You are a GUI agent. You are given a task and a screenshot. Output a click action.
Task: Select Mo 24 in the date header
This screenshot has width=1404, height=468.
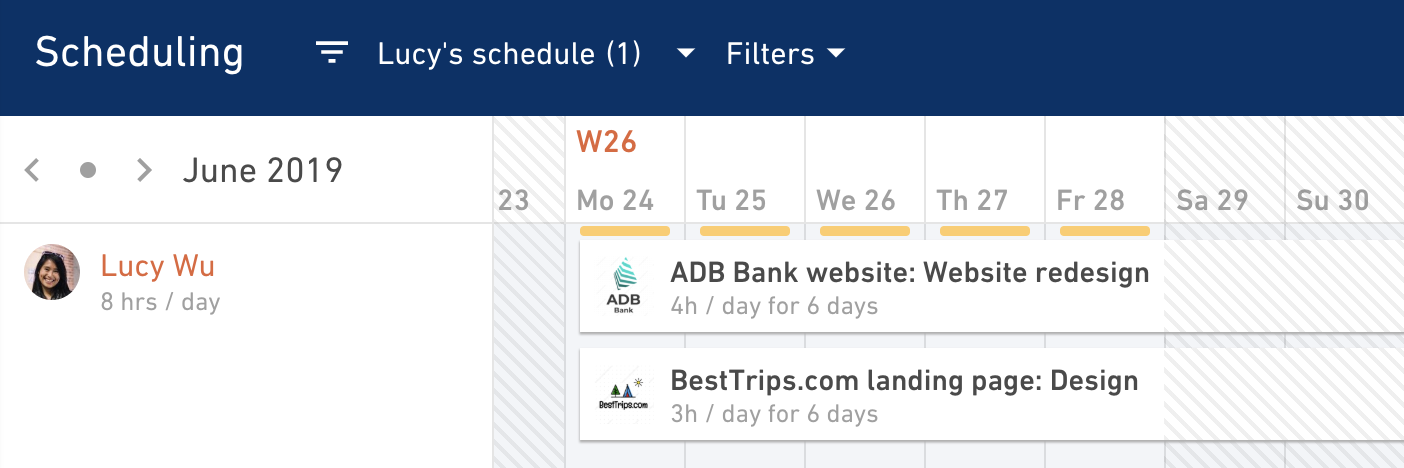tap(615, 201)
